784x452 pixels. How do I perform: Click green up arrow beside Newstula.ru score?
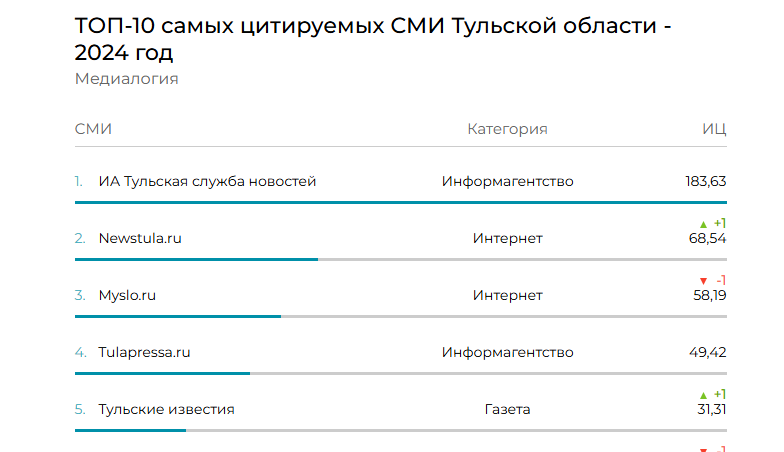704,223
